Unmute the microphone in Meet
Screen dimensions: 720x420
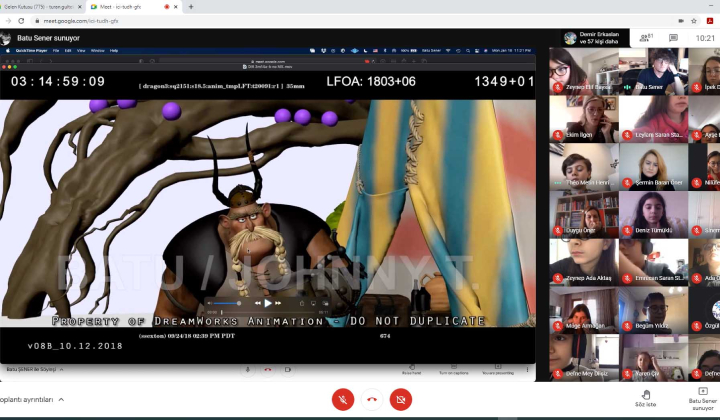pos(343,399)
